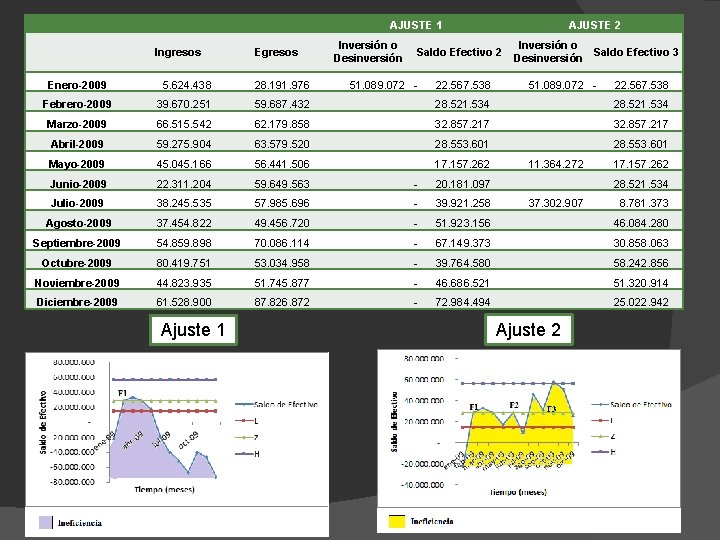Click Ingresos value "39.670.251"
Image resolution: width=720 pixels, height=540 pixels.
coord(183,104)
